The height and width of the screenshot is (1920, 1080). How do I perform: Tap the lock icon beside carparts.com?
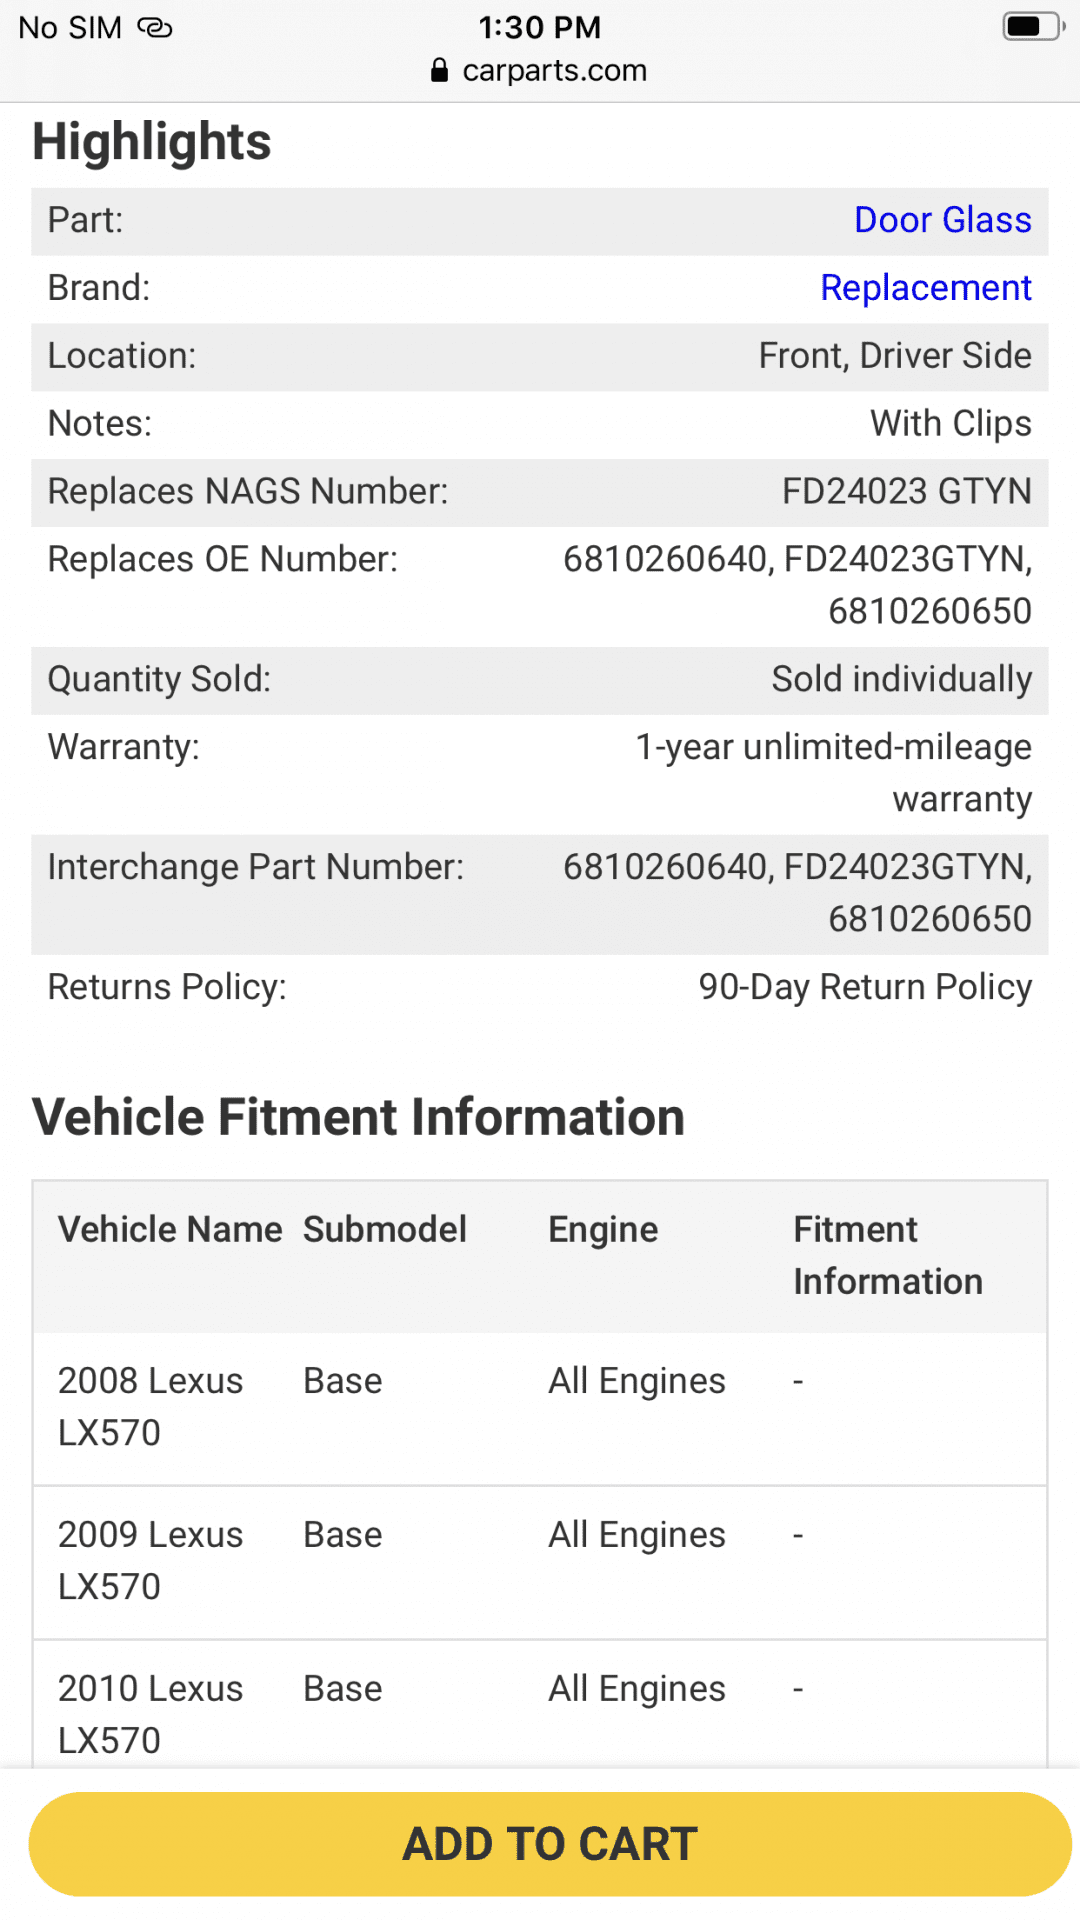[439, 70]
